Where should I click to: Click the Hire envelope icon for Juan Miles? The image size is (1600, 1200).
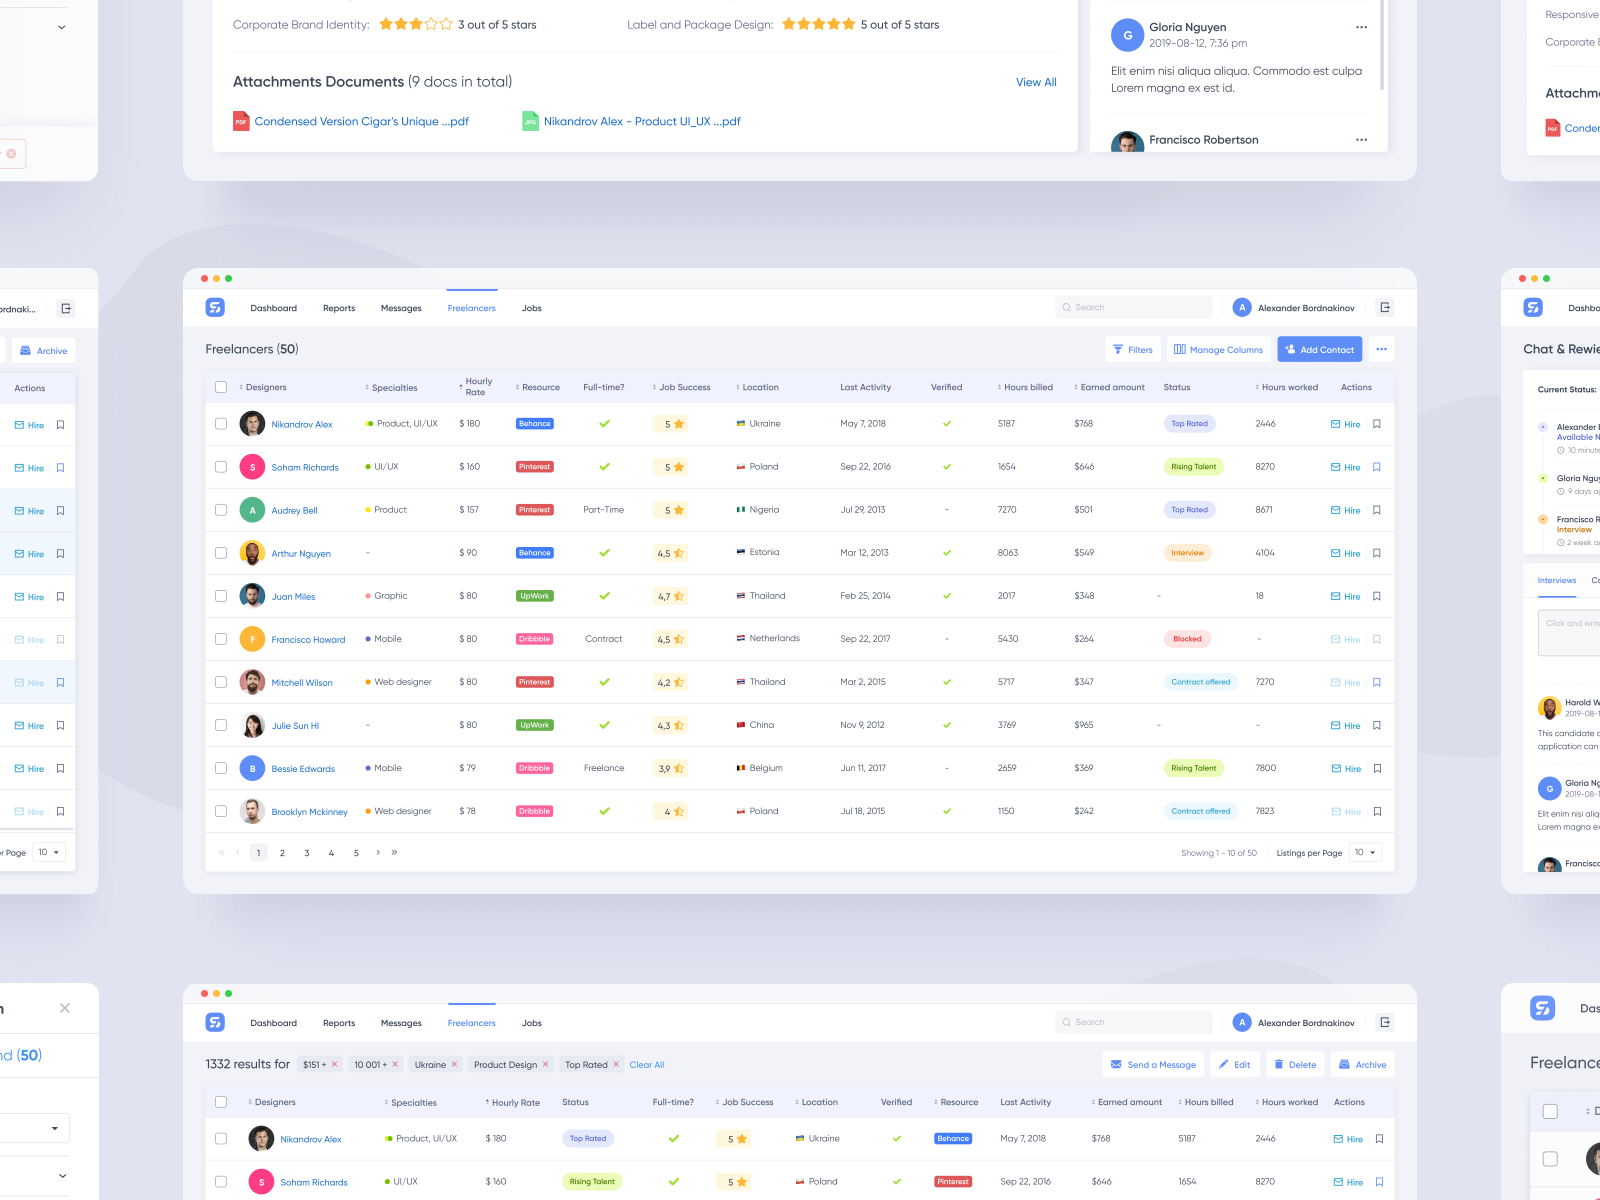tap(1334, 596)
